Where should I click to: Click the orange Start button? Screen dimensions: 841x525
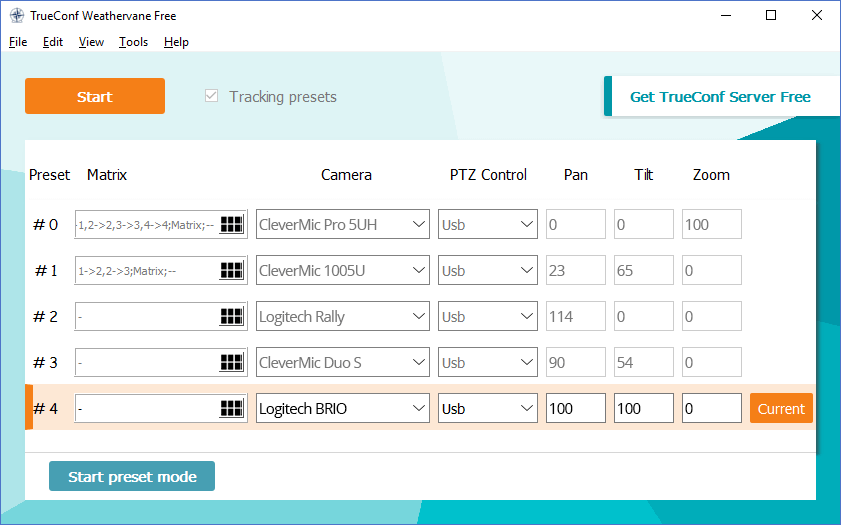tap(95, 96)
